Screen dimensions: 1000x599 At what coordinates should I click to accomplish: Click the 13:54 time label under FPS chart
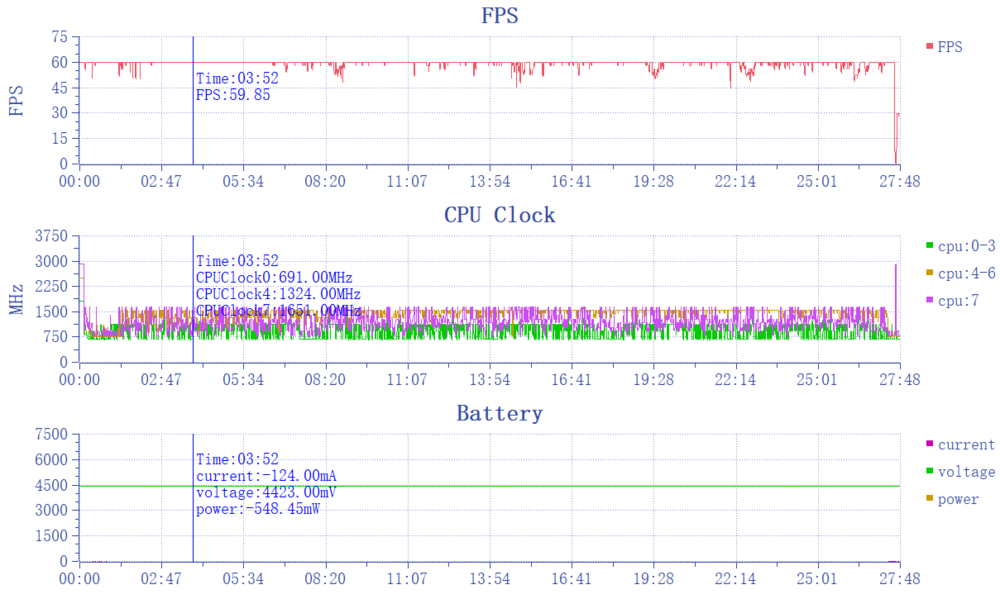click(489, 181)
